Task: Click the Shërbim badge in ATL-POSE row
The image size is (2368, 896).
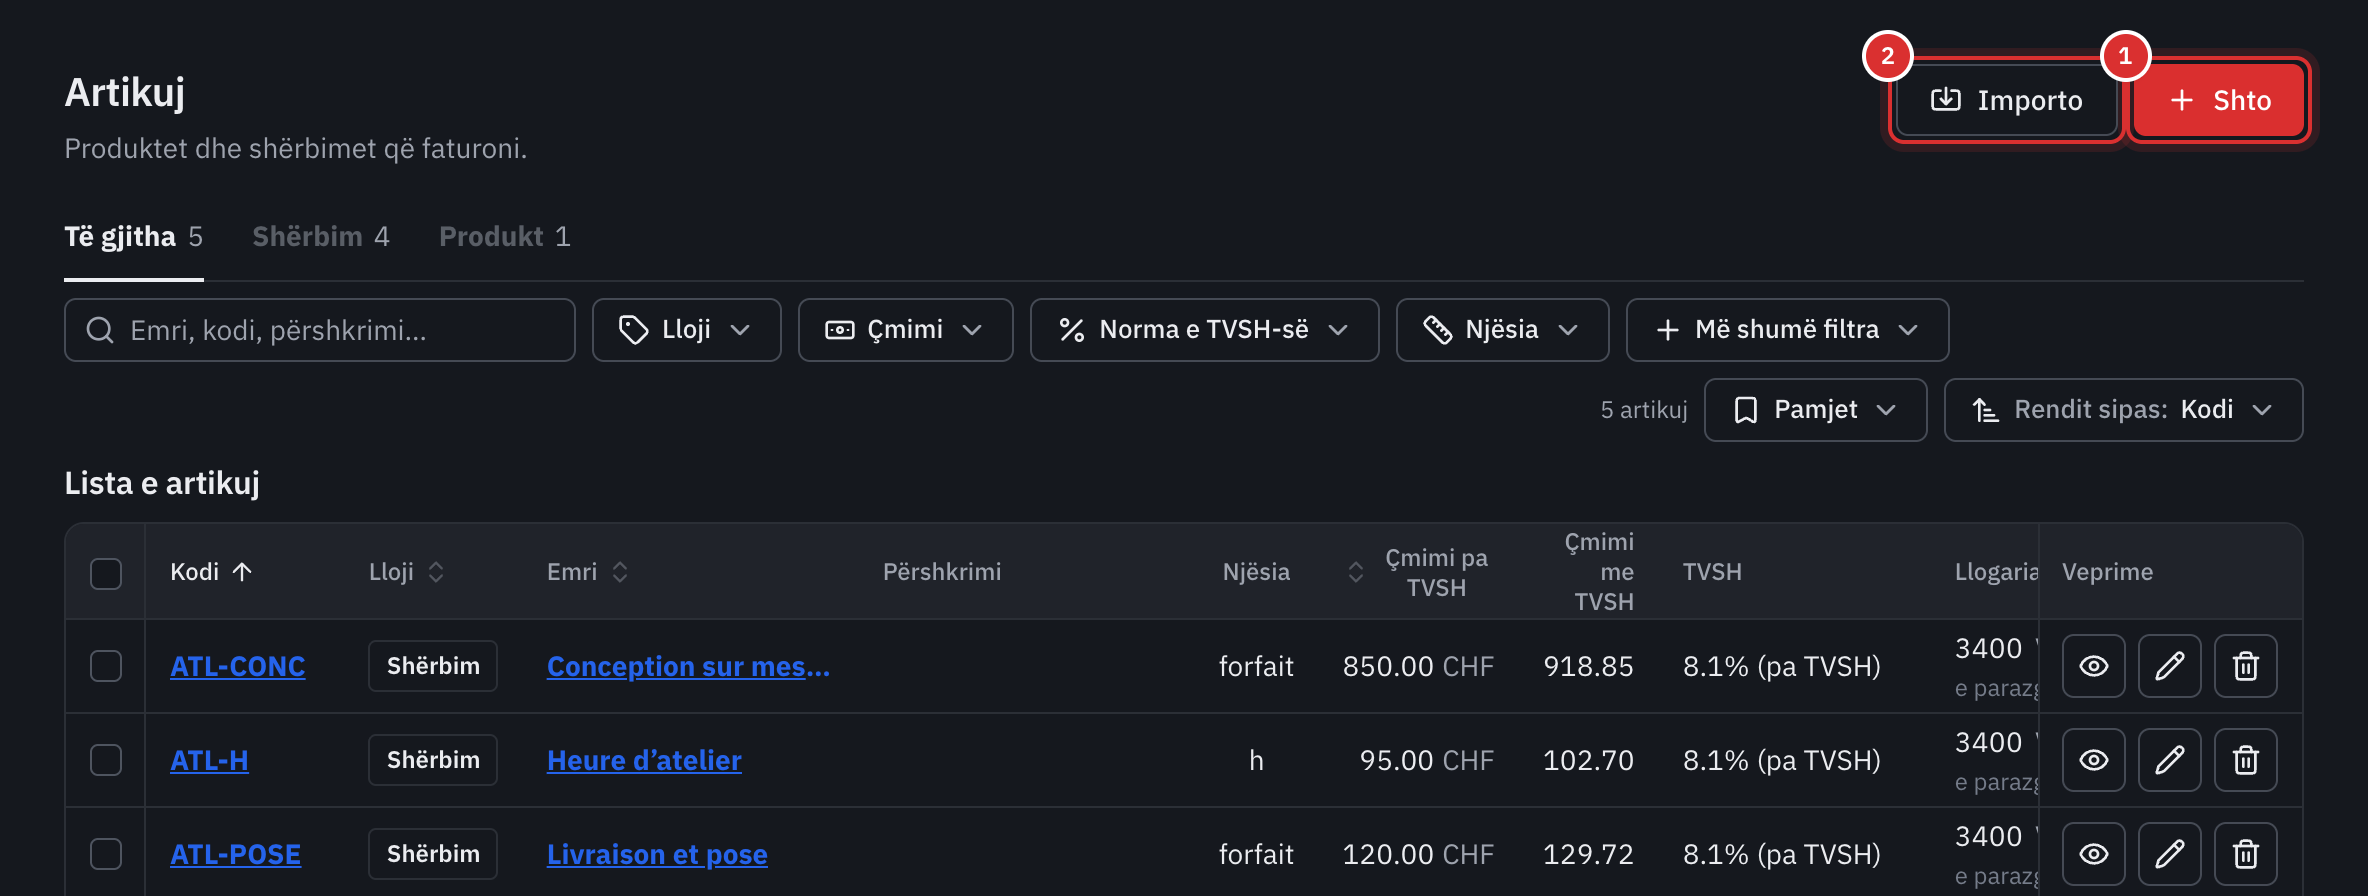Action: (433, 854)
